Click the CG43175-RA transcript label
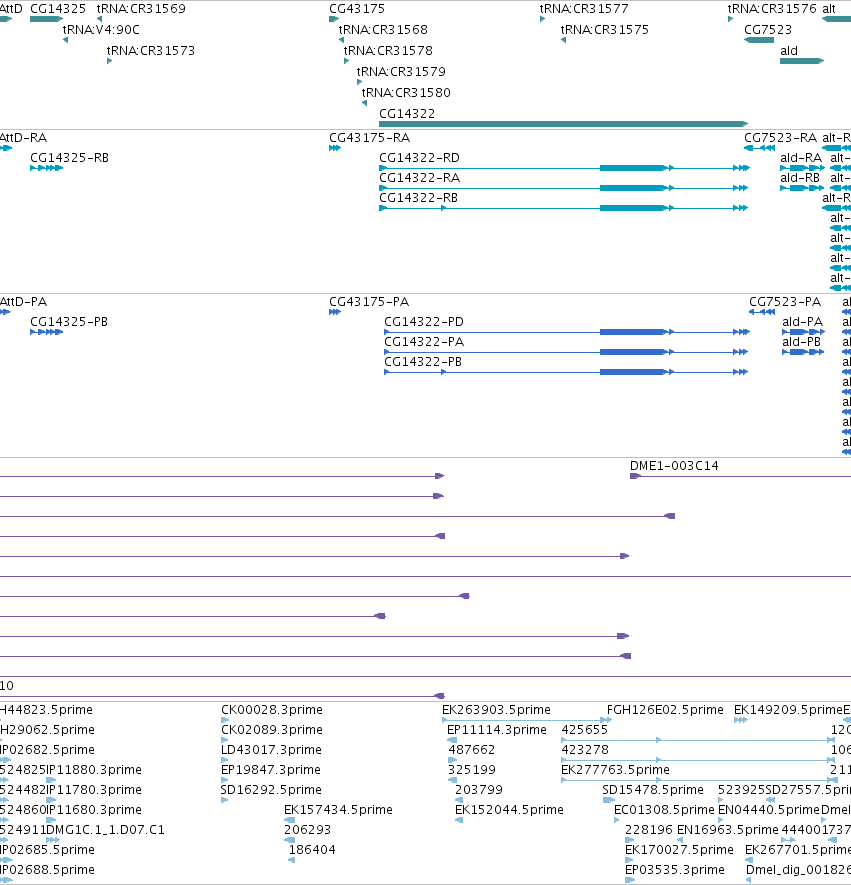The image size is (851, 885). [370, 138]
